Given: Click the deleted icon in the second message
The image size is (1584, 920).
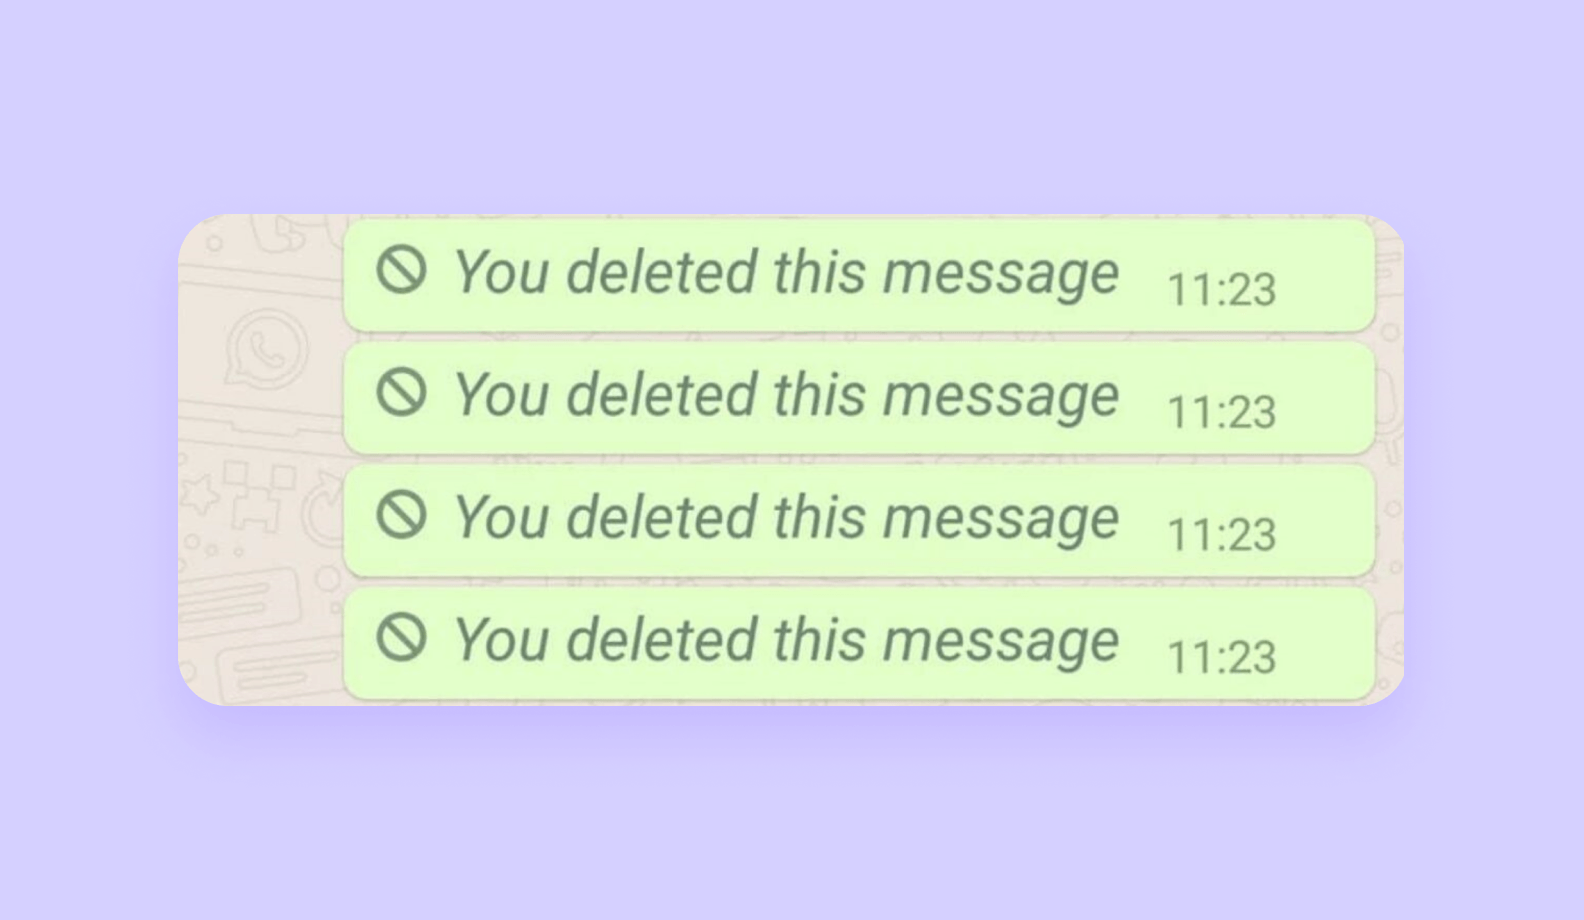Looking at the screenshot, I should click(402, 392).
